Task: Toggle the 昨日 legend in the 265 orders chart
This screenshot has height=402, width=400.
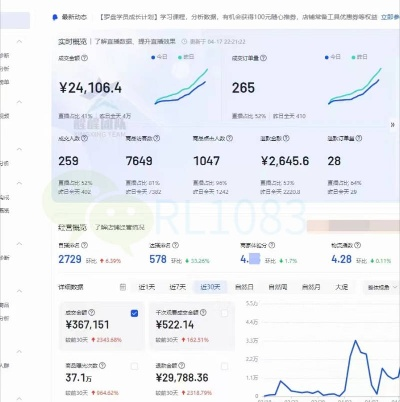Action: [x=359, y=57]
